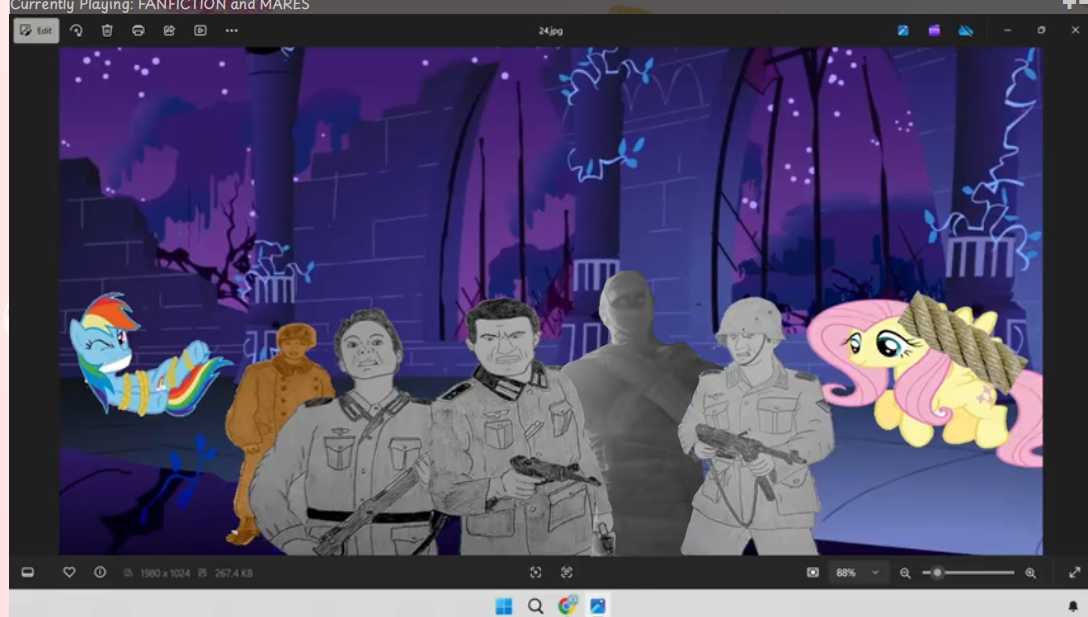Click the 1980 x 1024 dimensions text
Image resolution: width=1088 pixels, height=617 pixels.
[x=164, y=573]
